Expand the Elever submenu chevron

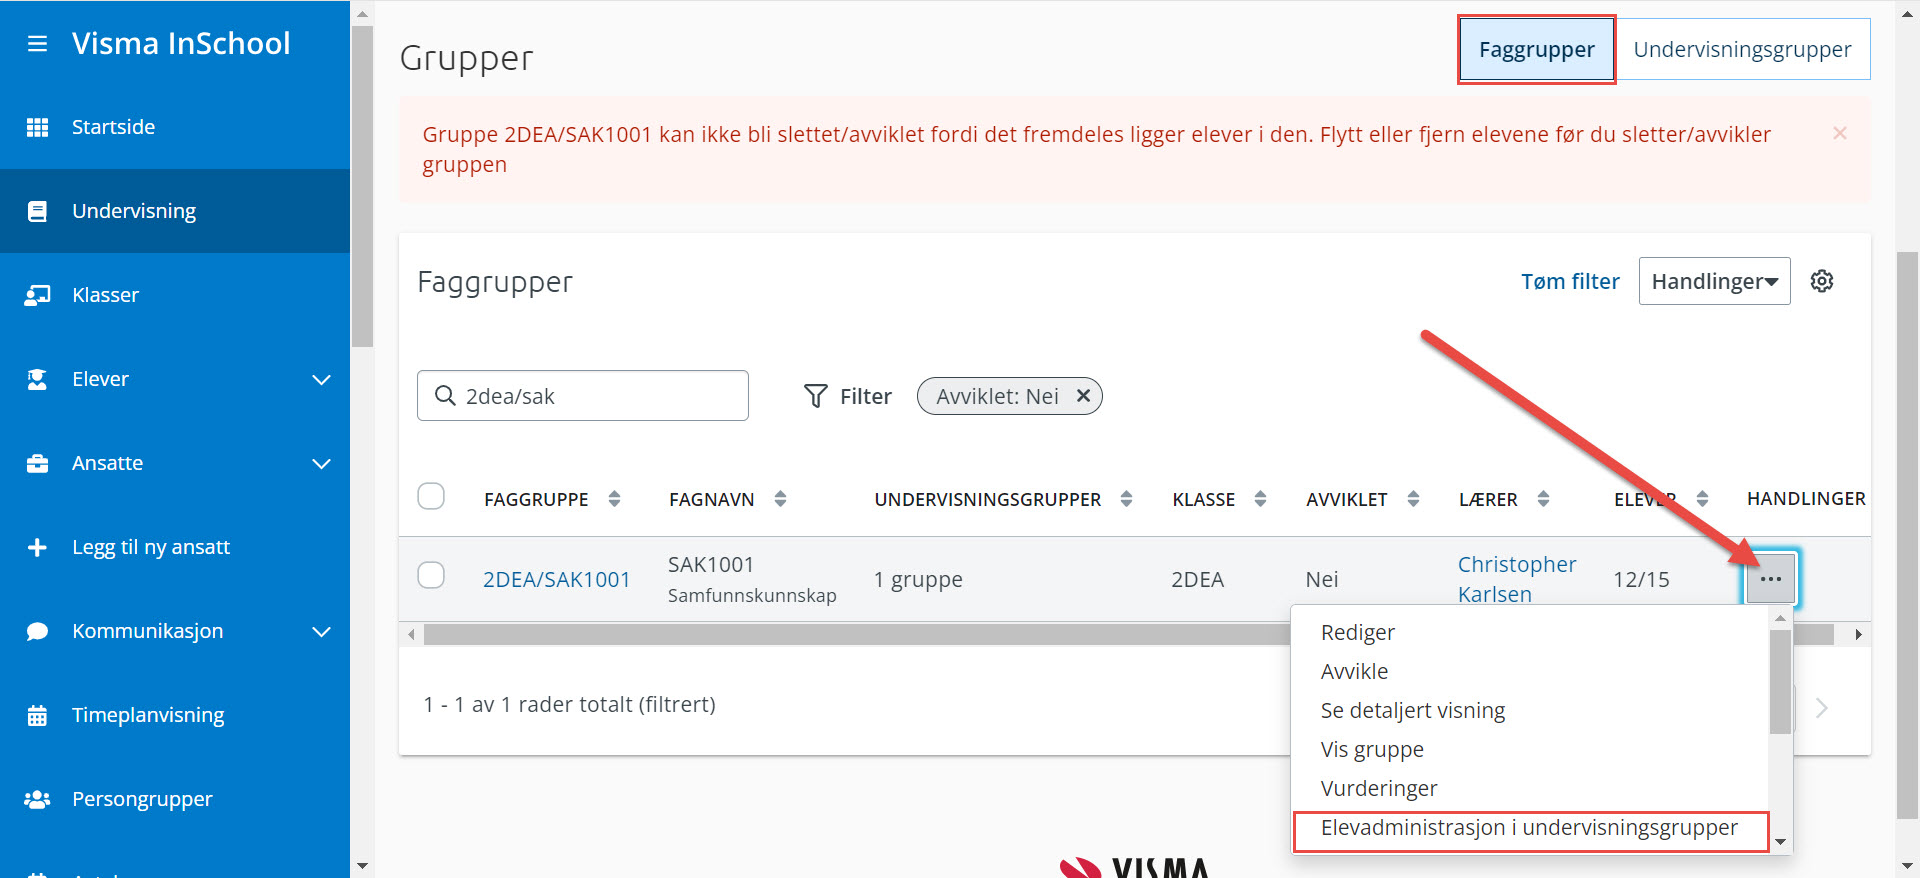[x=321, y=379]
